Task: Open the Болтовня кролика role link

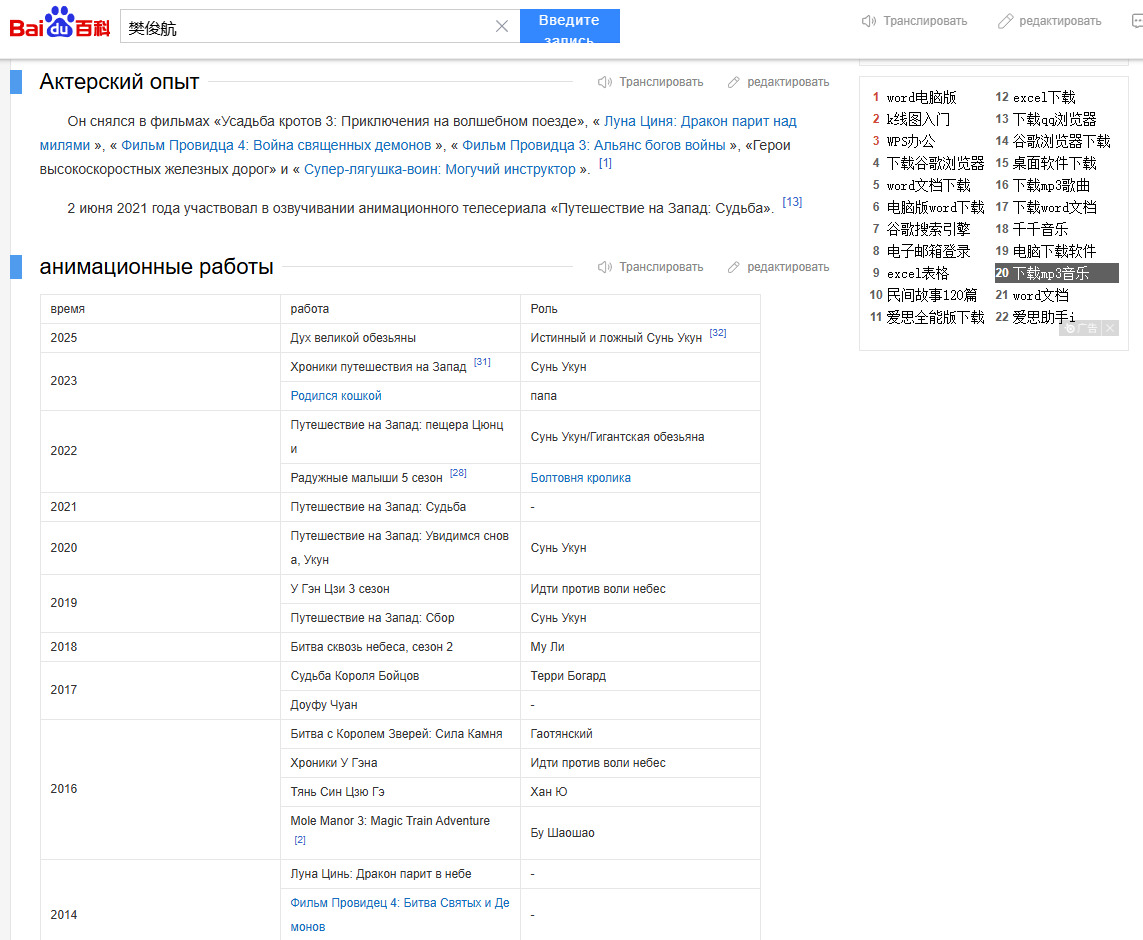Action: pos(580,478)
